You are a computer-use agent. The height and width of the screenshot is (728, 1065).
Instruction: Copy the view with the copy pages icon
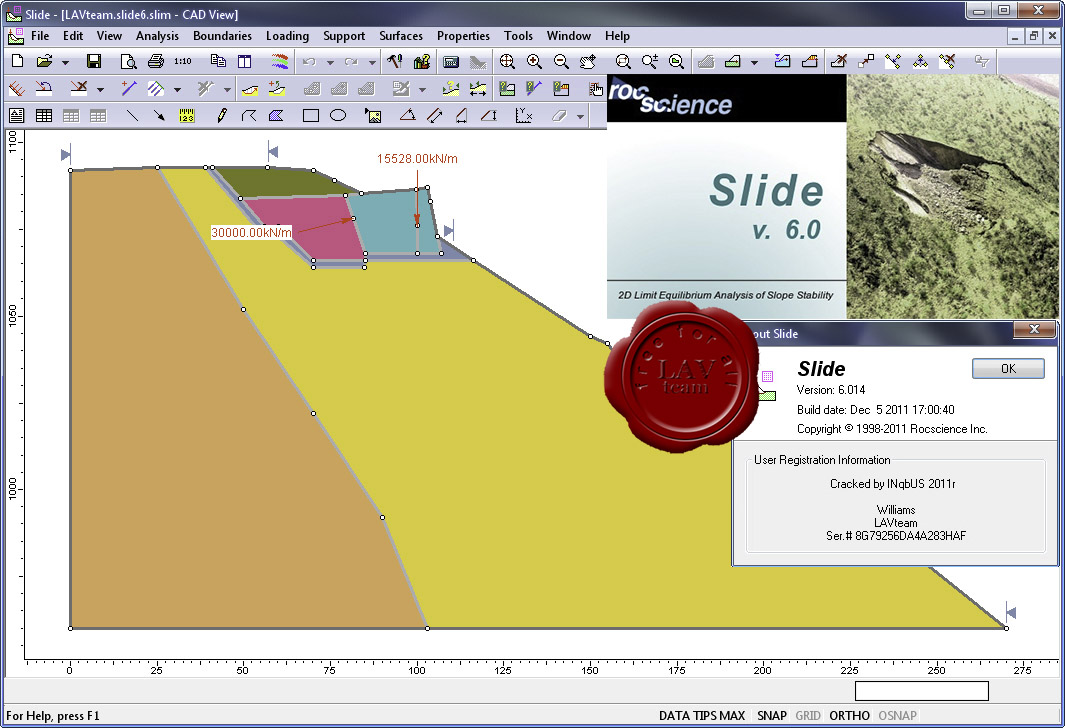tap(218, 62)
